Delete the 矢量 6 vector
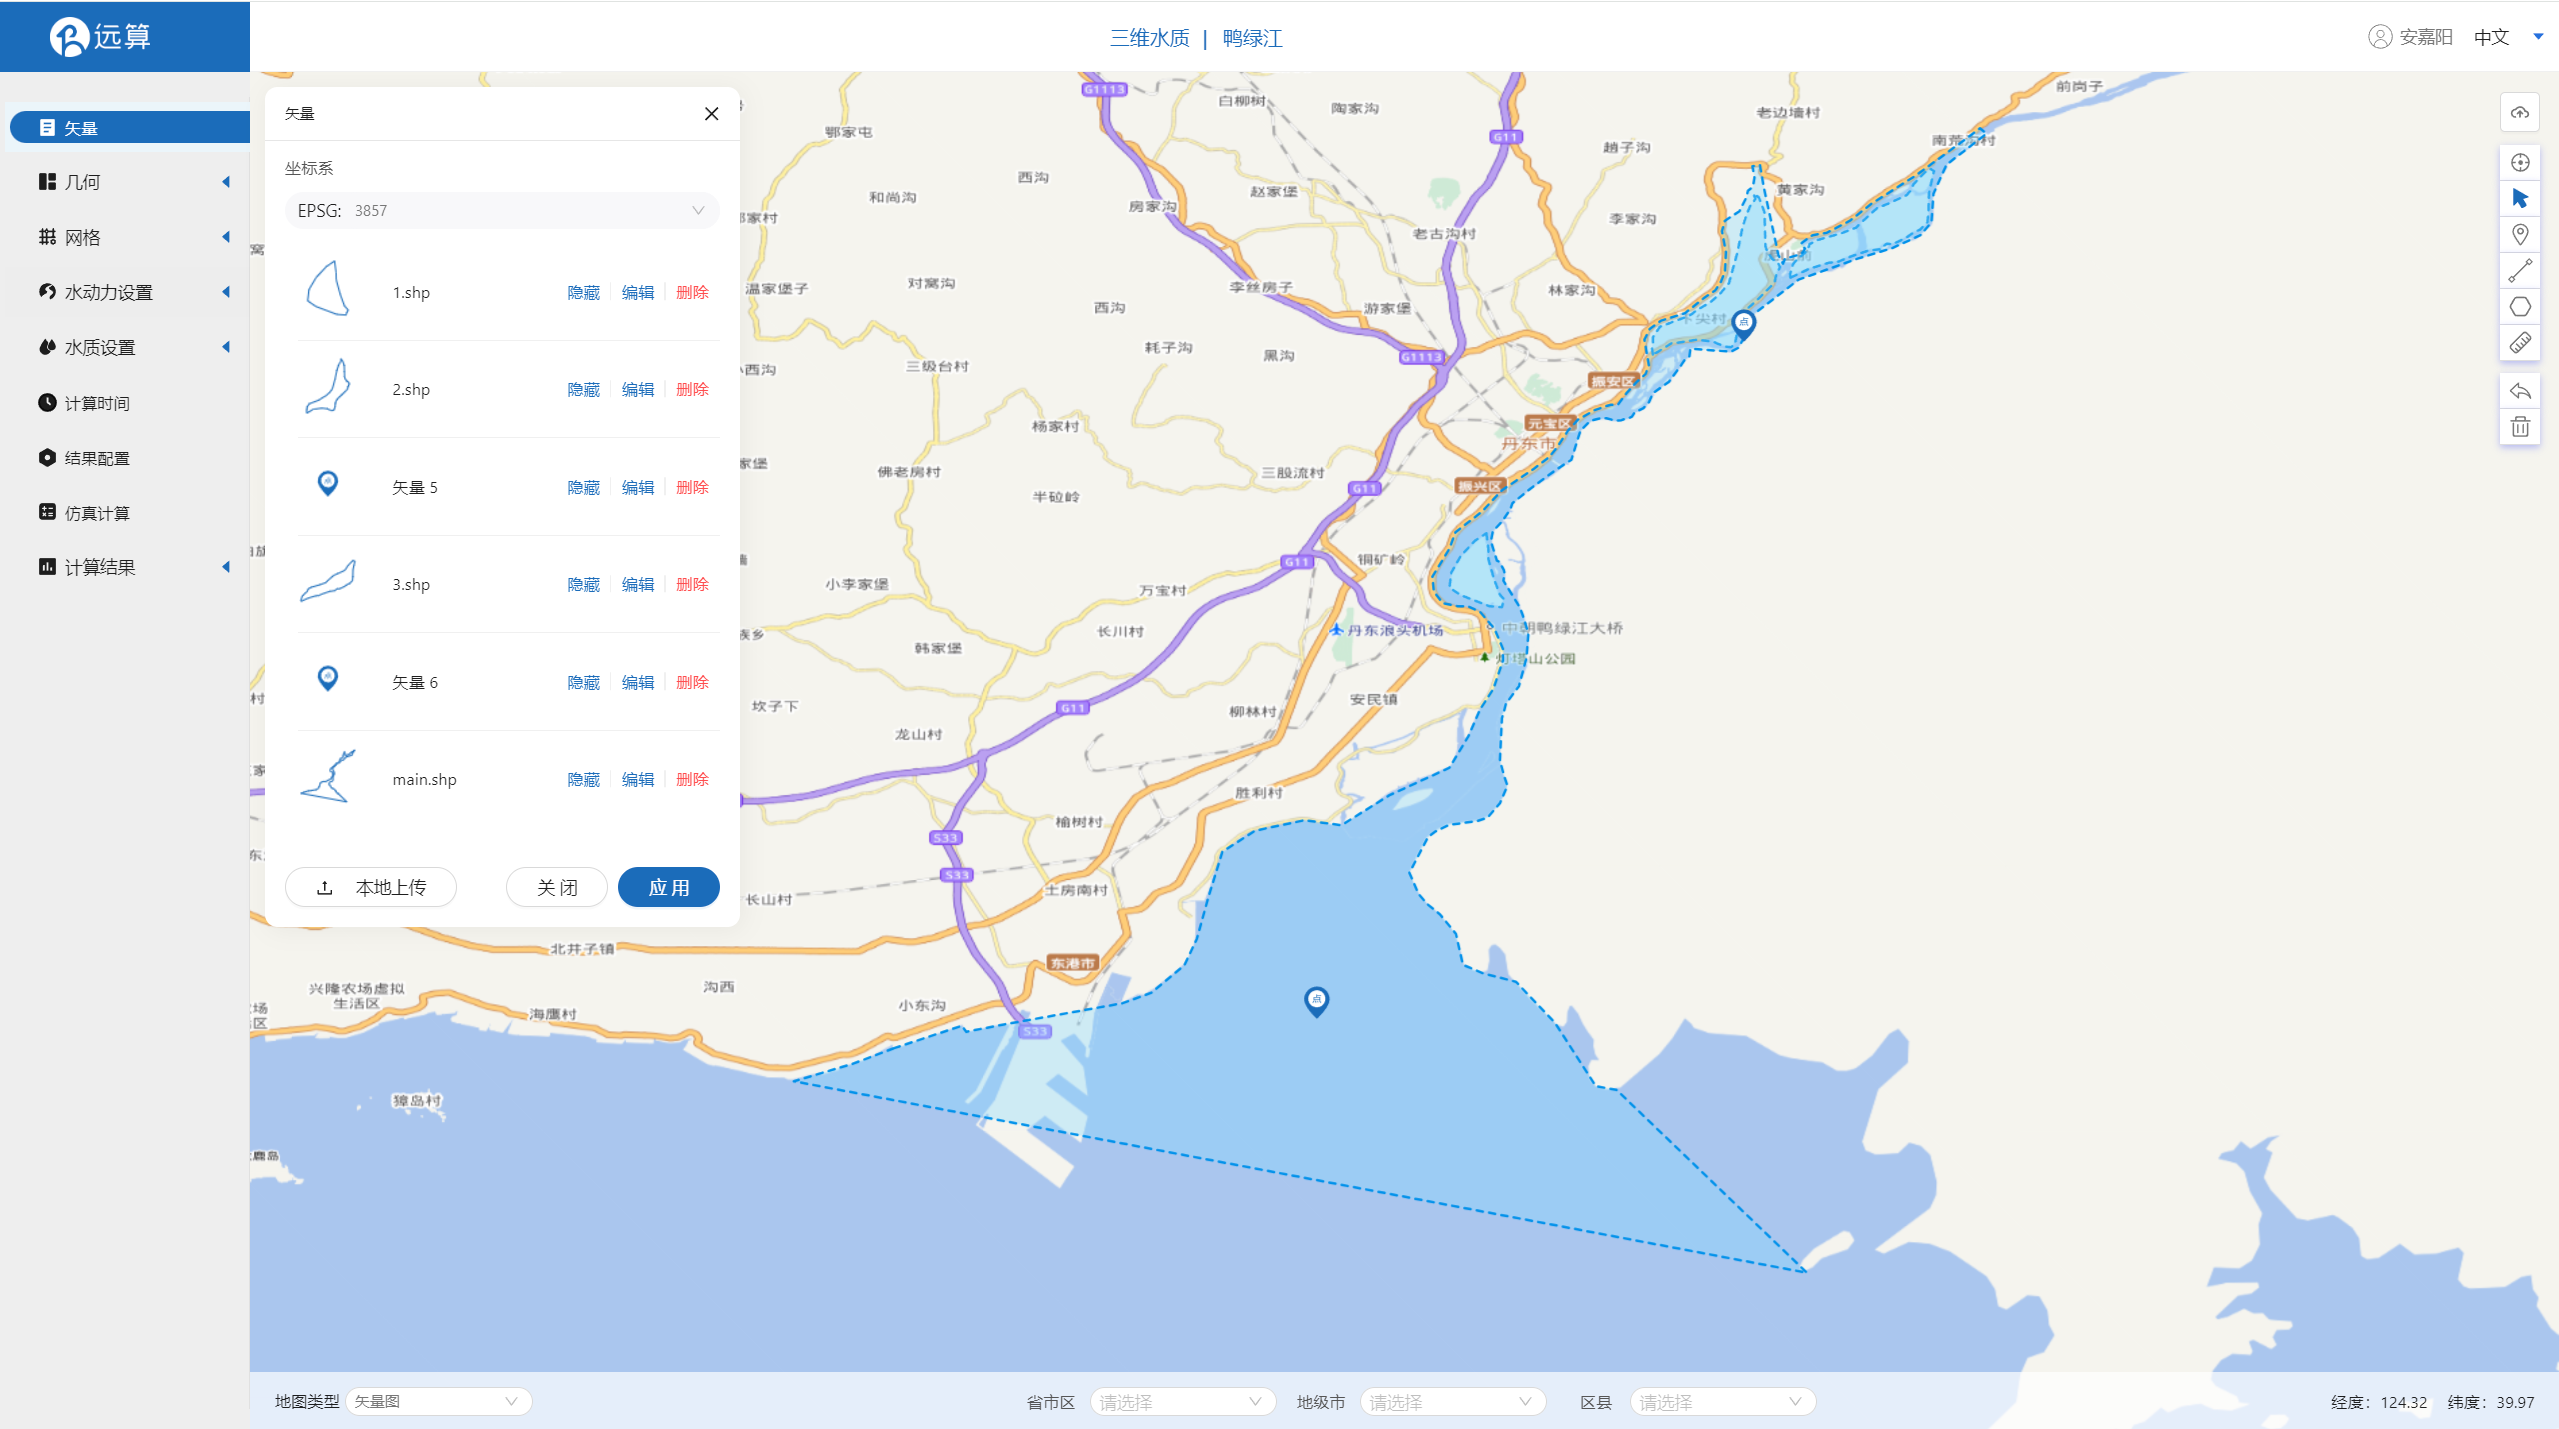Viewport: 2559px width, 1429px height. [x=692, y=682]
